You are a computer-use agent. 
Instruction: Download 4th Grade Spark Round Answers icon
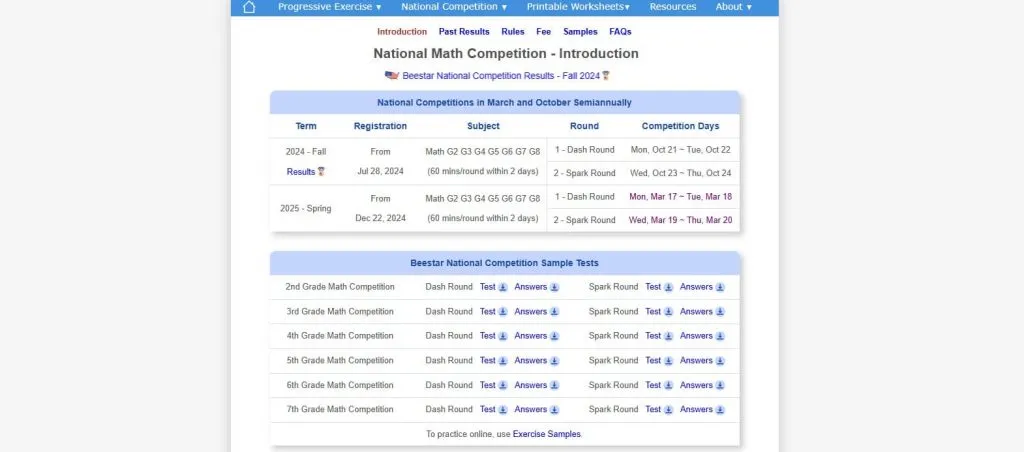coord(720,336)
